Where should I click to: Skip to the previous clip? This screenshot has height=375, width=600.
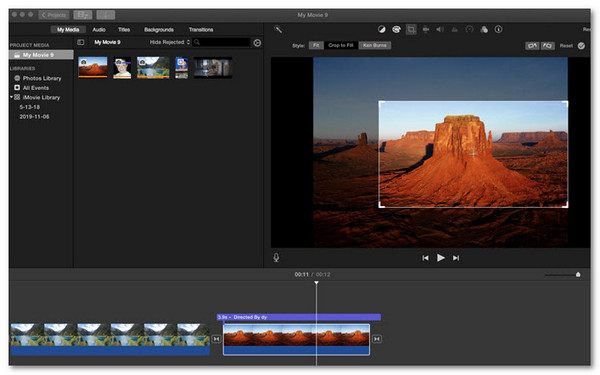coord(425,258)
